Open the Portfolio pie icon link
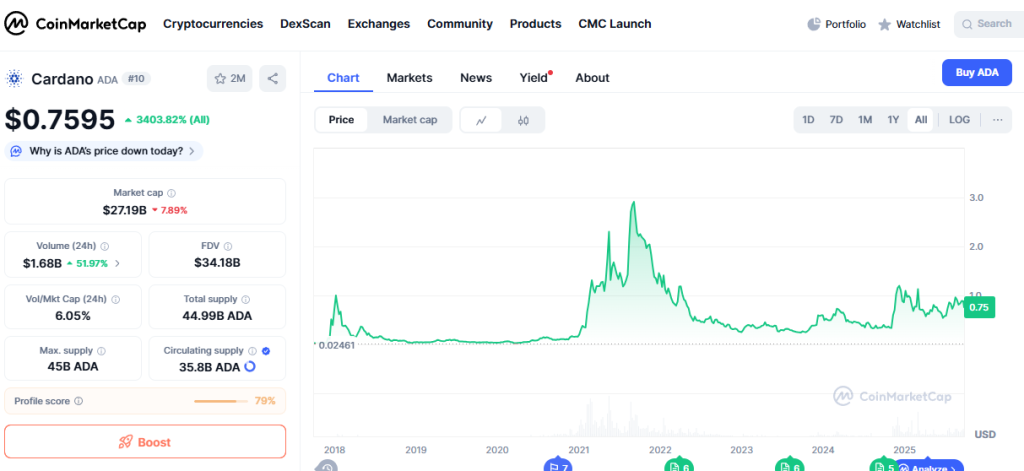This screenshot has height=471, width=1024. [x=836, y=24]
